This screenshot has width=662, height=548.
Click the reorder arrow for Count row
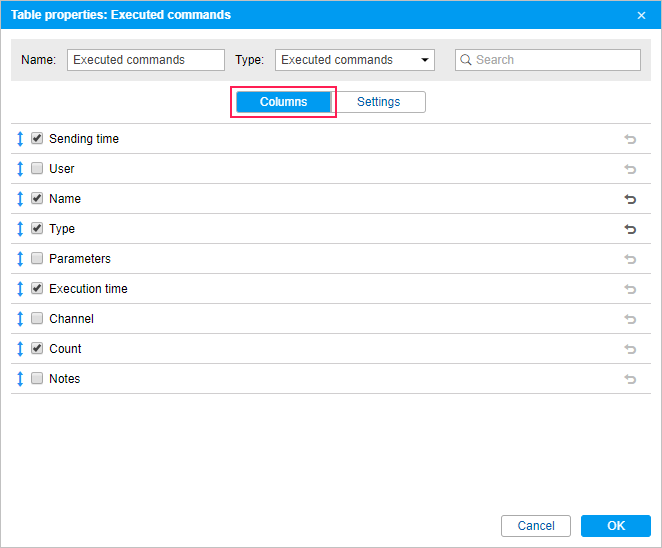(x=20, y=349)
